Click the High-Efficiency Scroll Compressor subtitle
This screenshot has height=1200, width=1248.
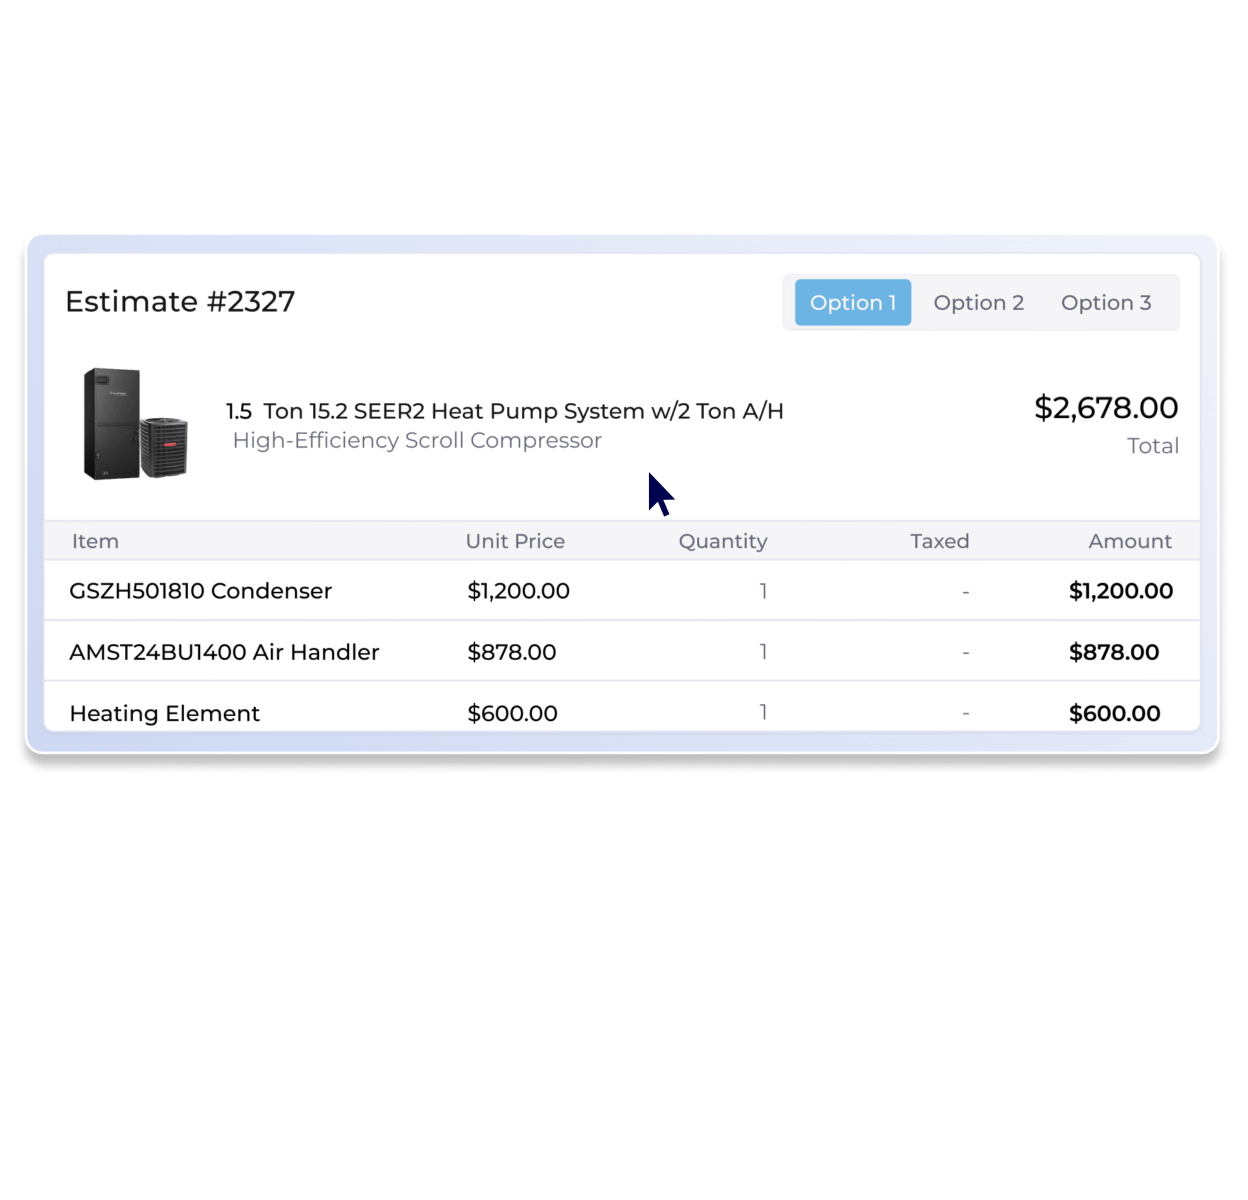click(x=417, y=440)
